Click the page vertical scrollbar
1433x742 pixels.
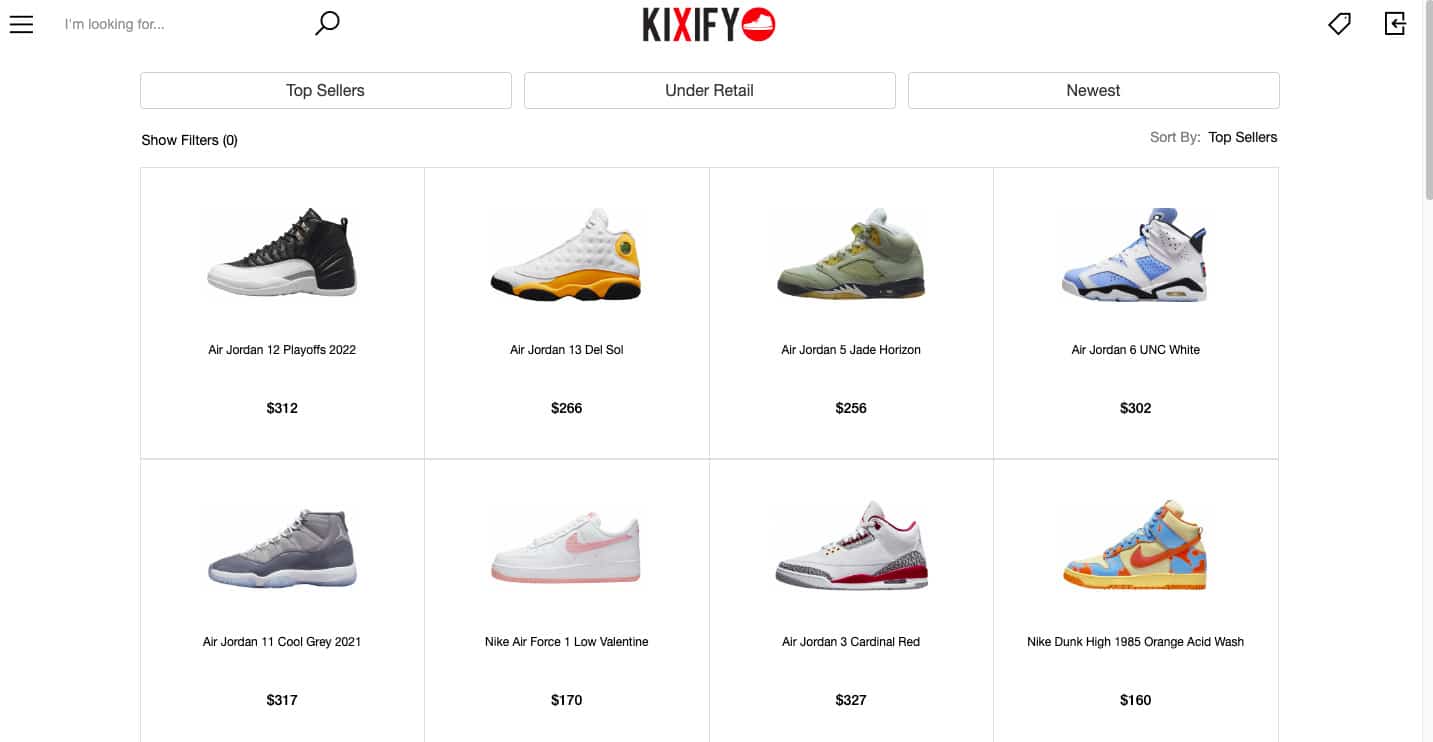pyautogui.click(x=1427, y=371)
